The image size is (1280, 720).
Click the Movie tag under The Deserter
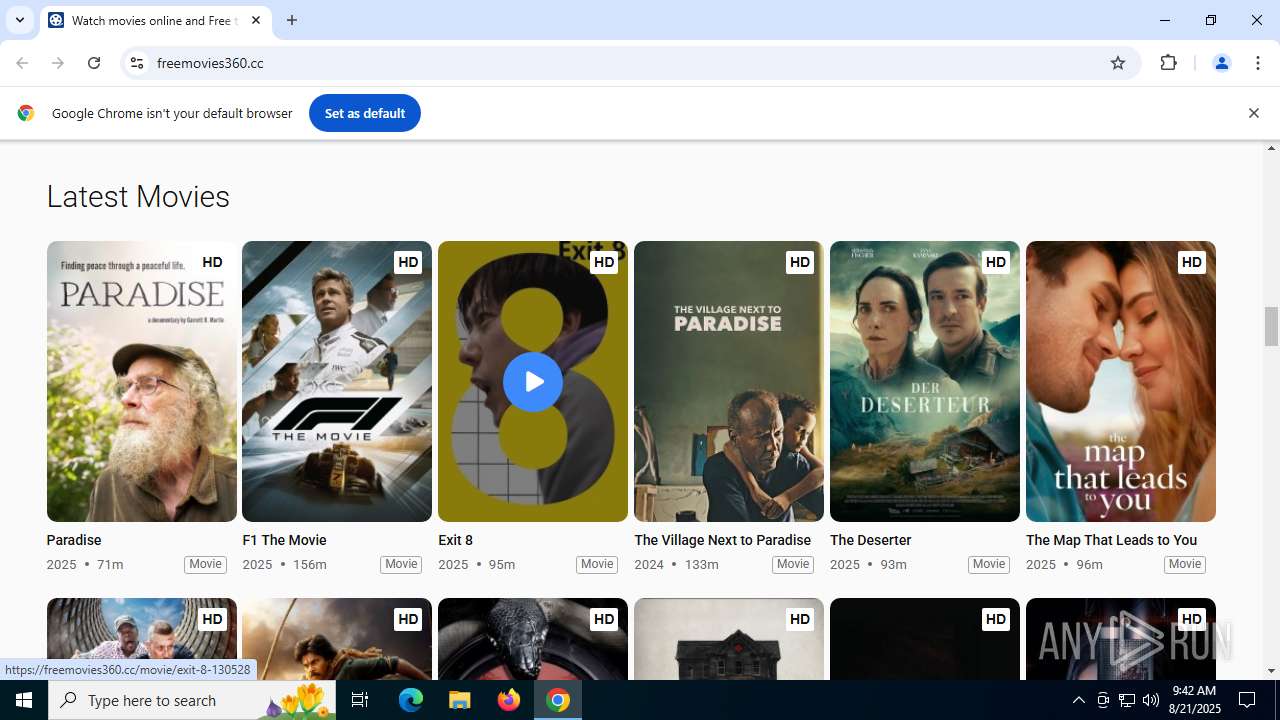989,564
